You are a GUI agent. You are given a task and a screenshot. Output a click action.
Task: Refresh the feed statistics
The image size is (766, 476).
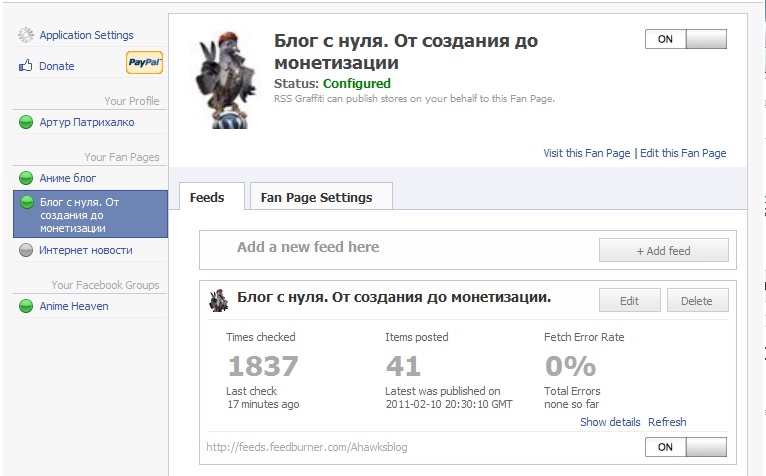click(x=667, y=422)
